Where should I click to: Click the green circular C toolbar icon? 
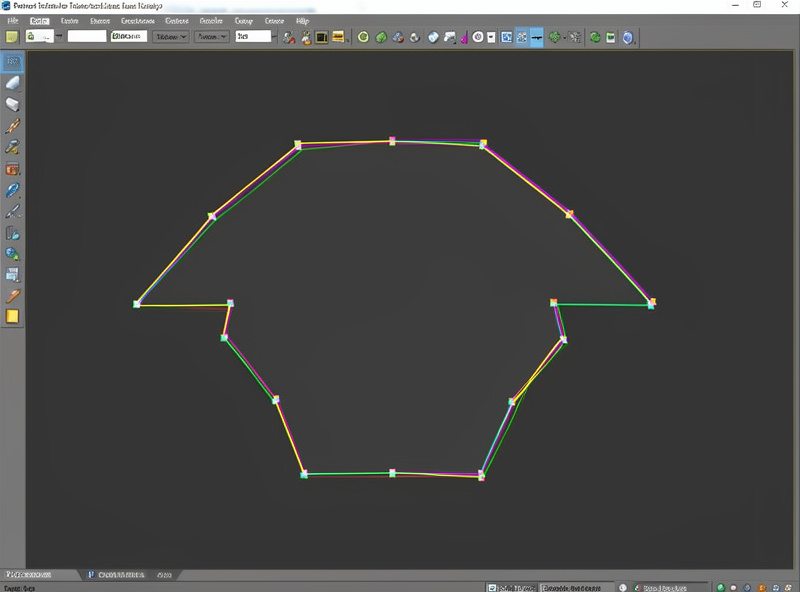pos(363,37)
